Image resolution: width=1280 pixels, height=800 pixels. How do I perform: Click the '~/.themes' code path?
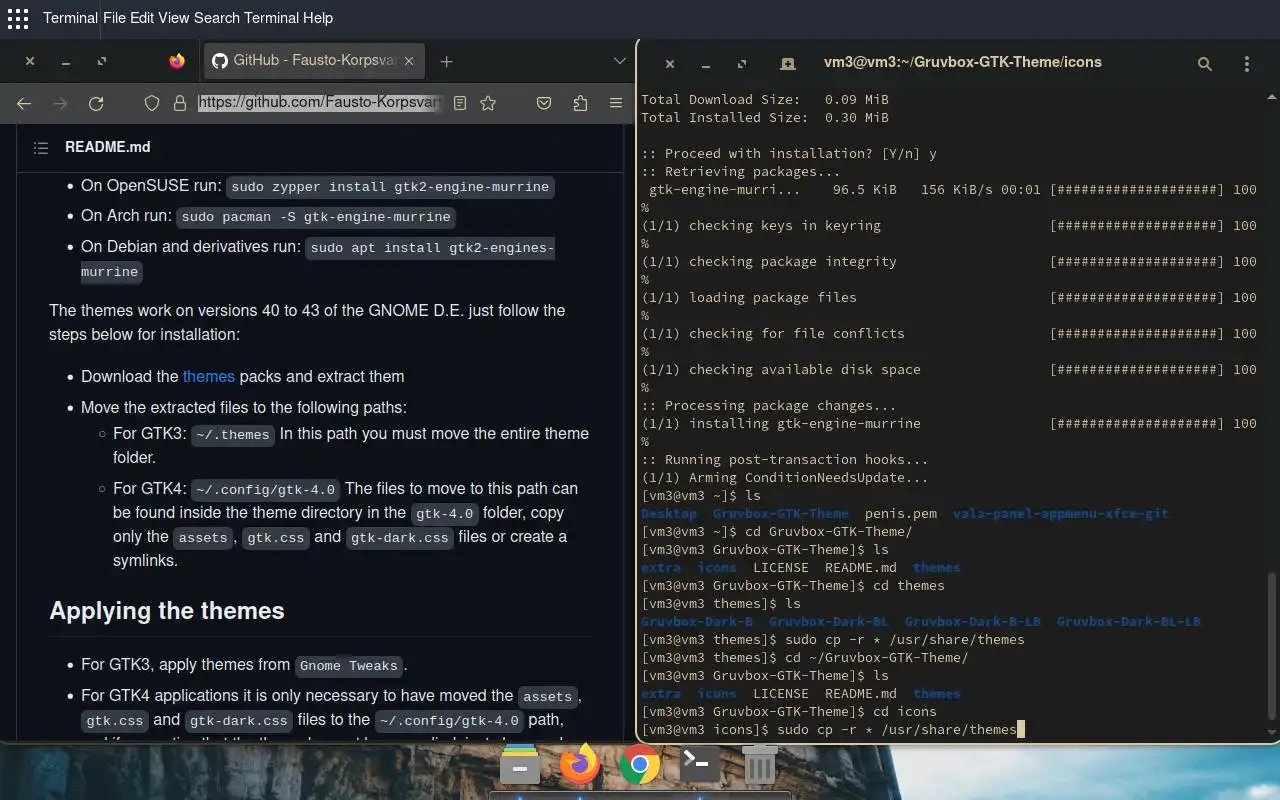coord(232,434)
